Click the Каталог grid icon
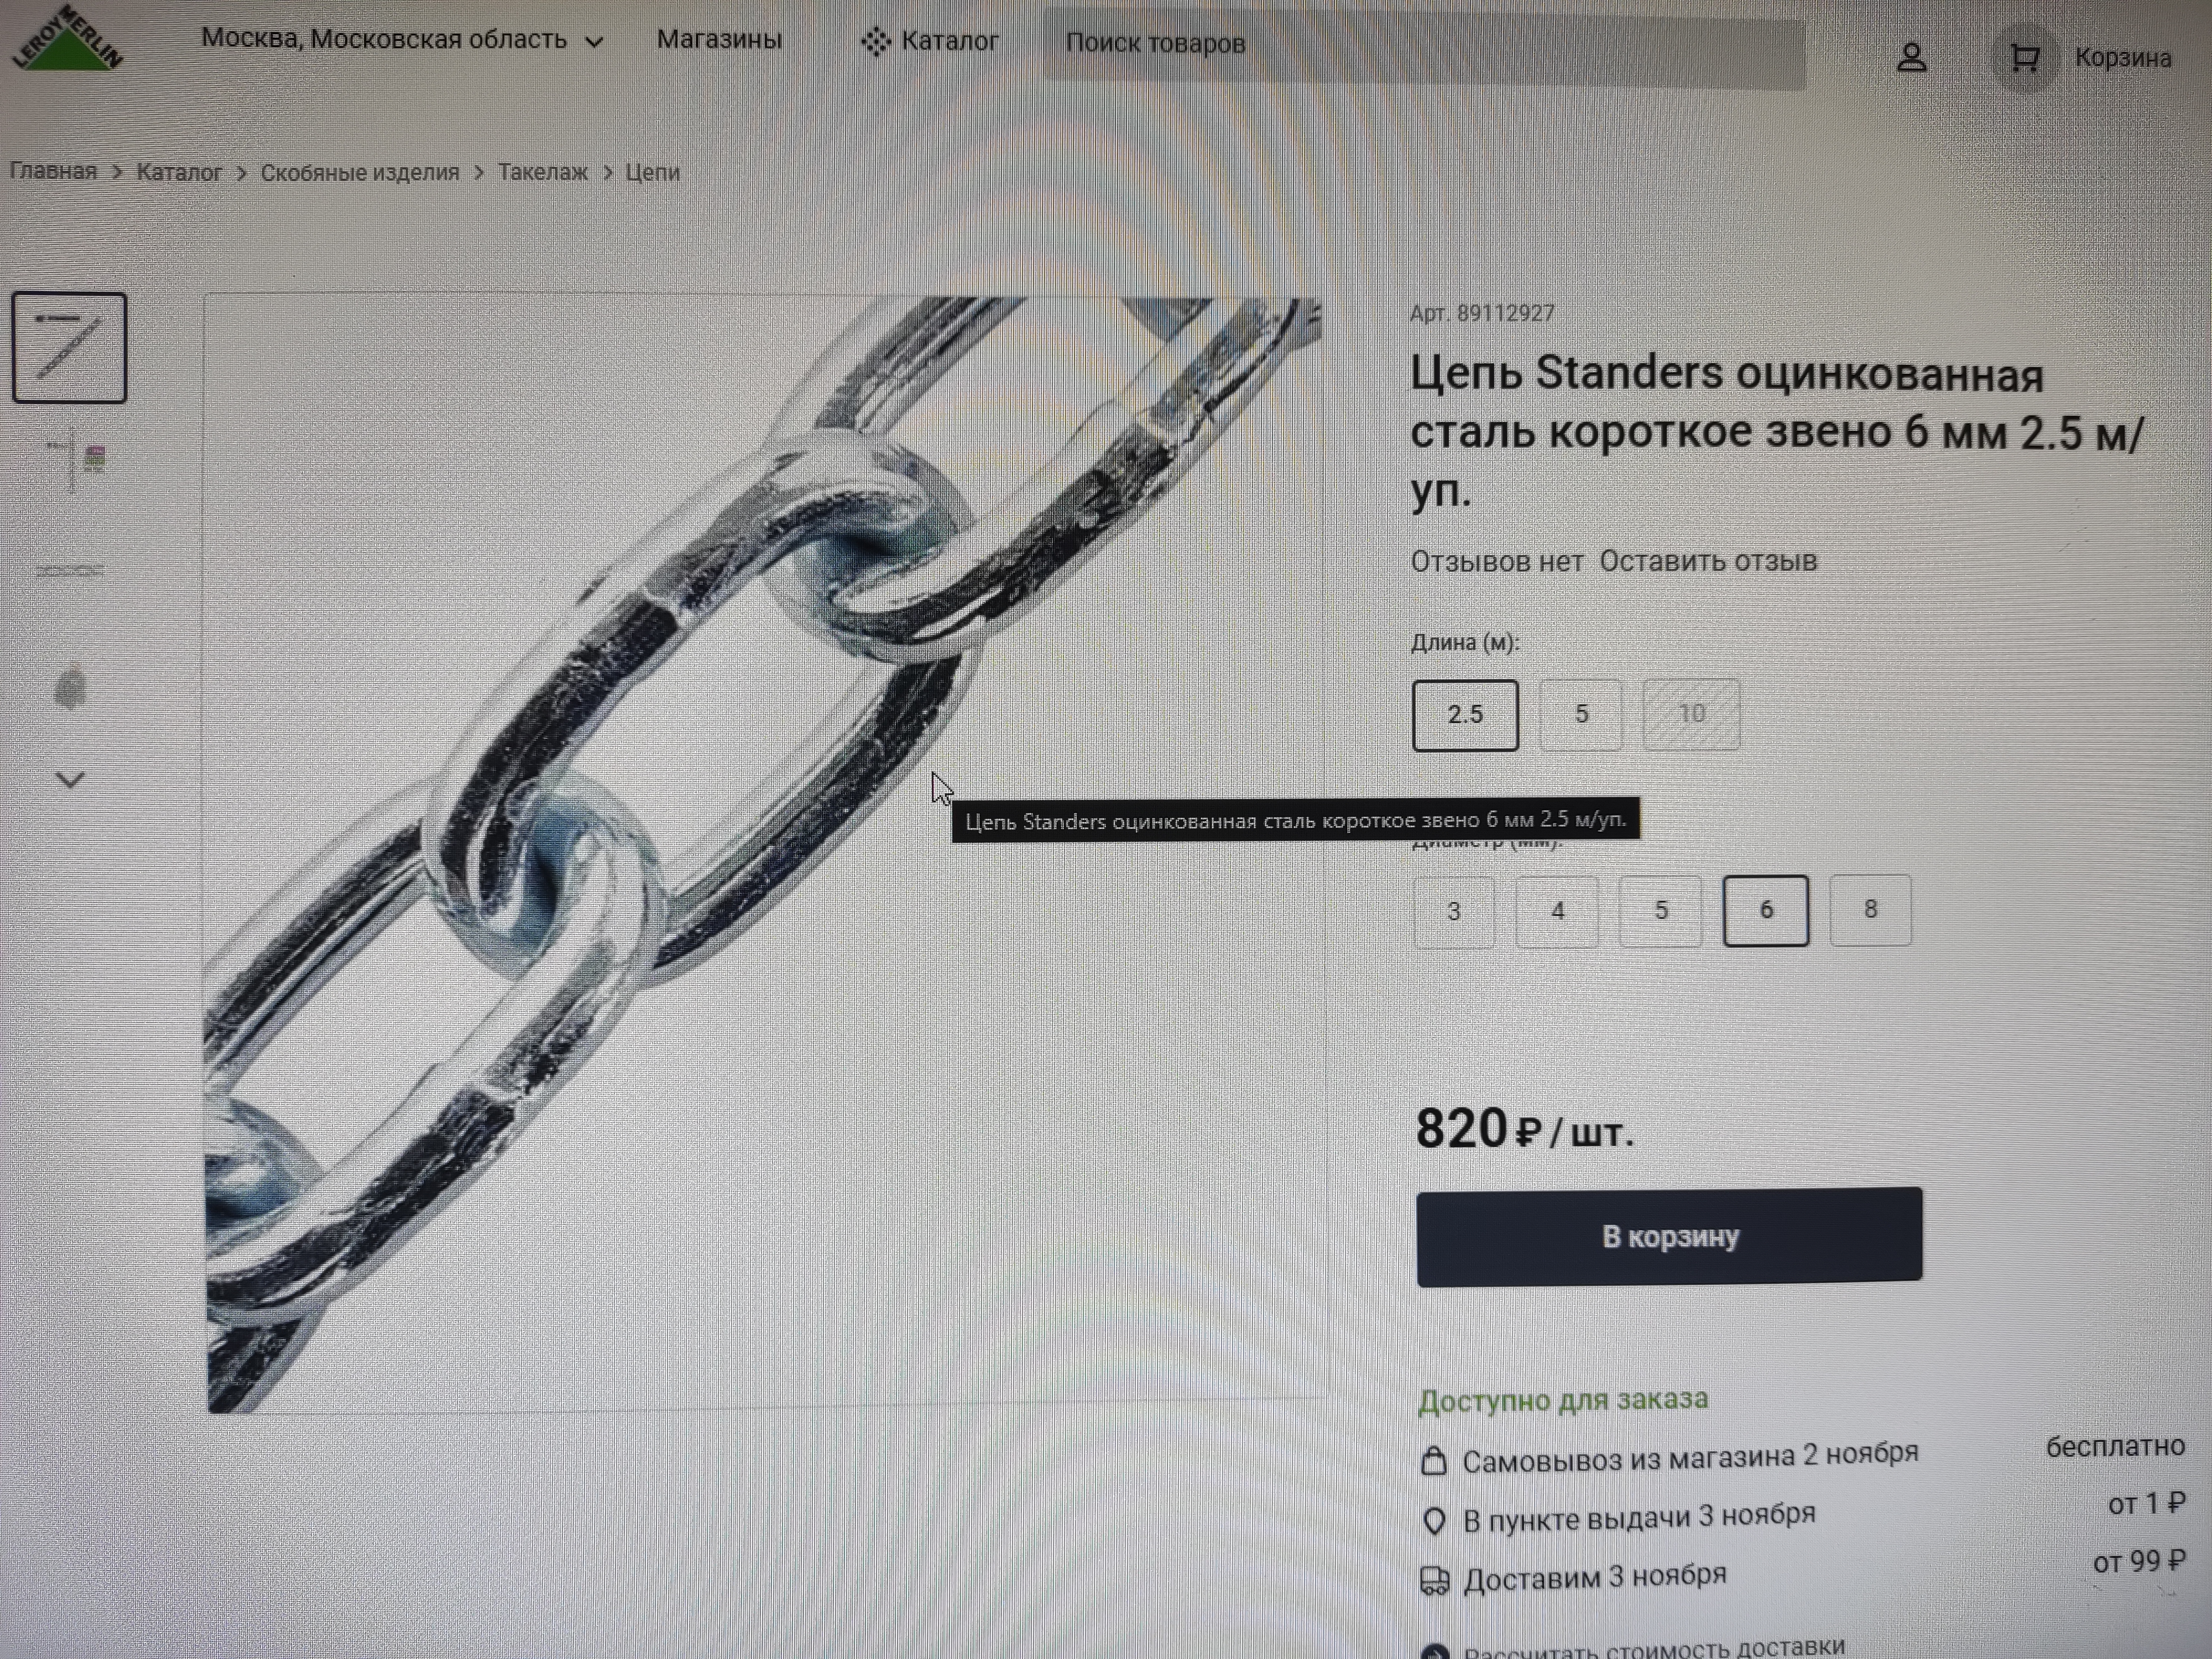This screenshot has width=2212, height=1659. tap(875, 42)
